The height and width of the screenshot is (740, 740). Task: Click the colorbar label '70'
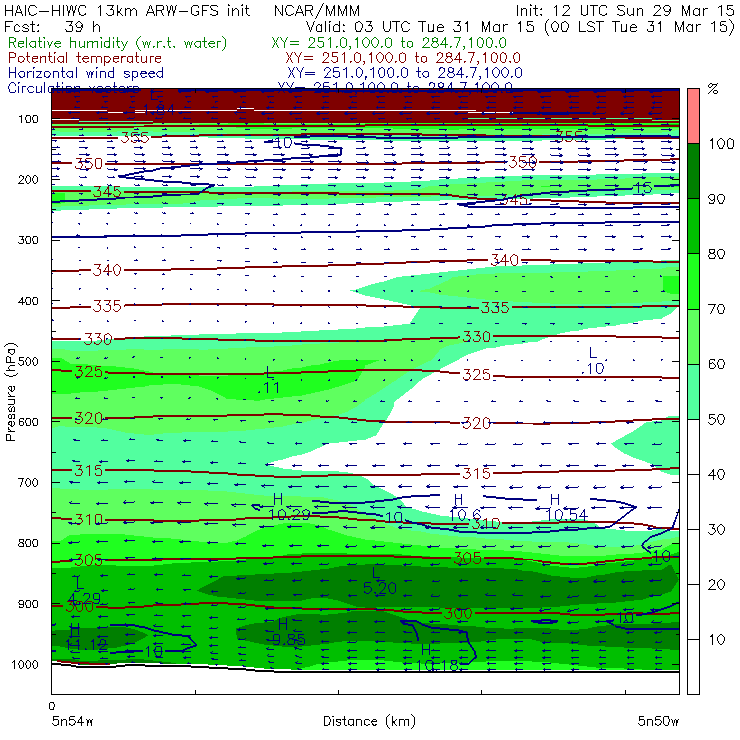click(x=716, y=309)
